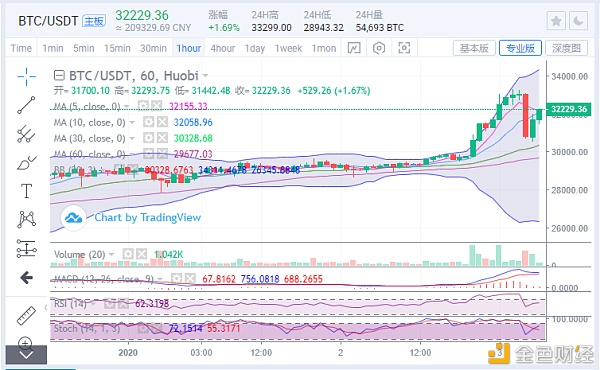Open chart settings gear icon

379,48
